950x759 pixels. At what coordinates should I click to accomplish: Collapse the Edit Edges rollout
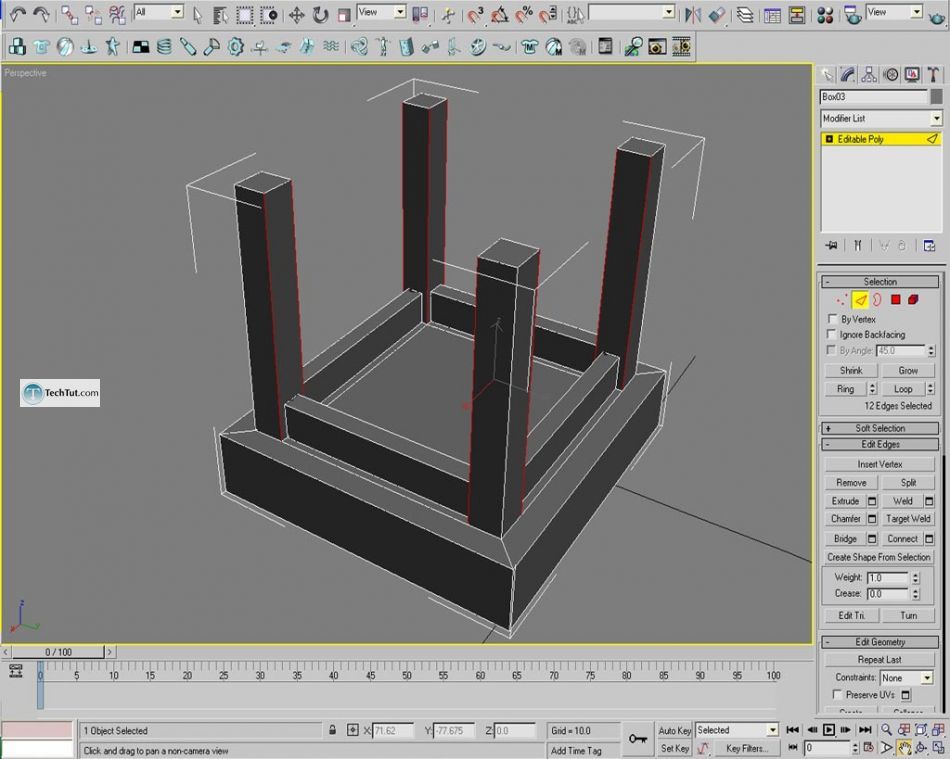coord(880,445)
